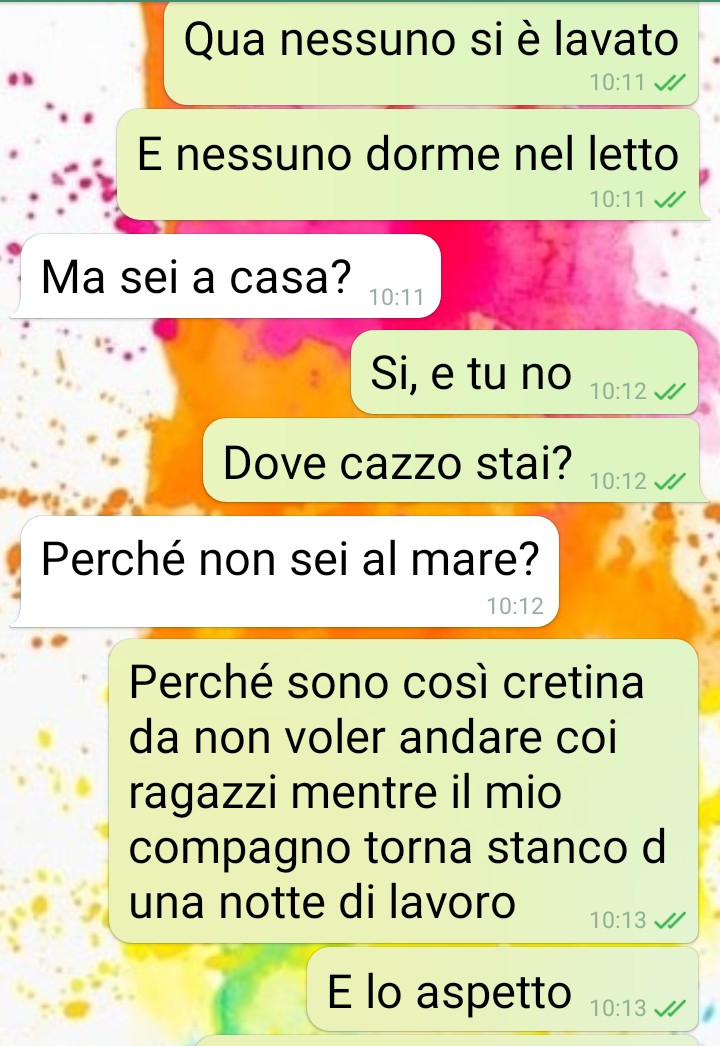Click the 10:12 timestamp under 'Perché non sei al mare?'
This screenshot has width=720, height=1046.
(x=514, y=606)
